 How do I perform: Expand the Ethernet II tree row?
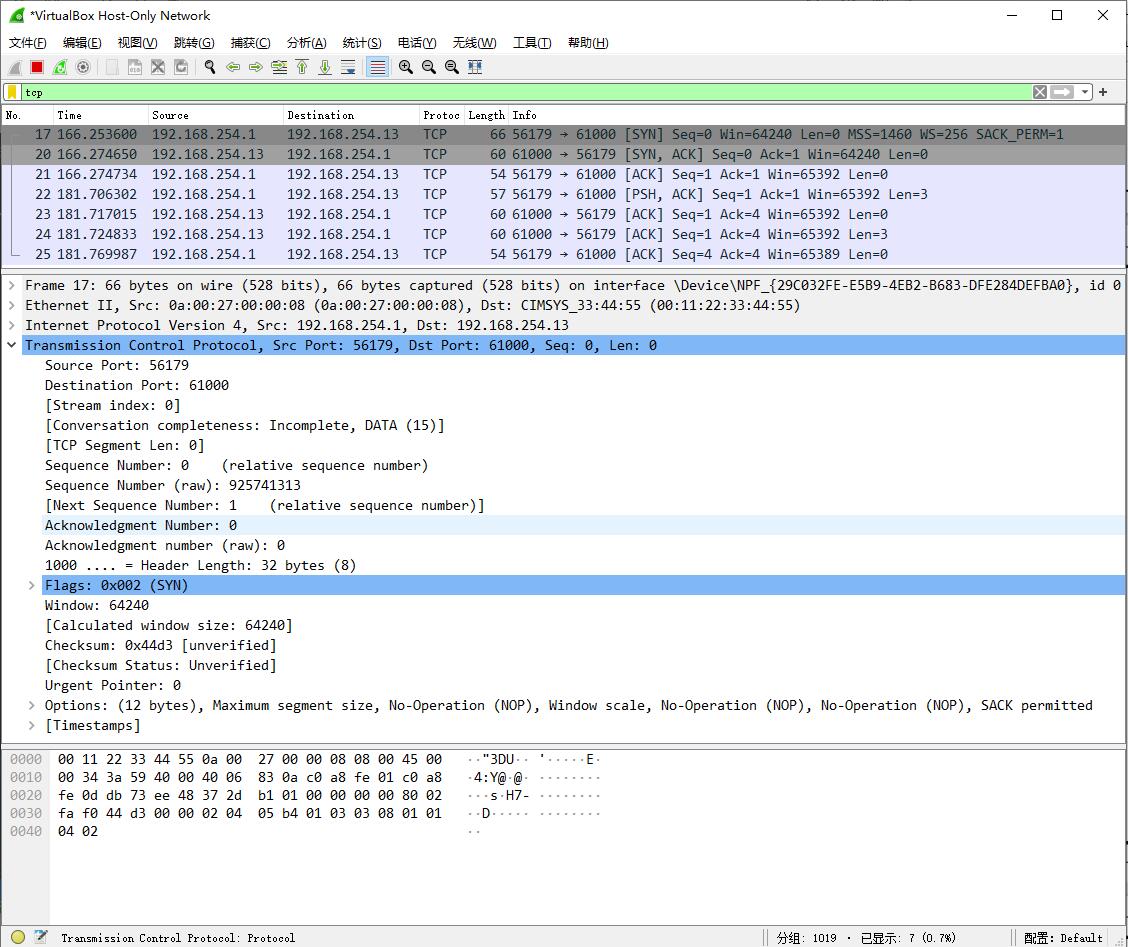[12, 306]
